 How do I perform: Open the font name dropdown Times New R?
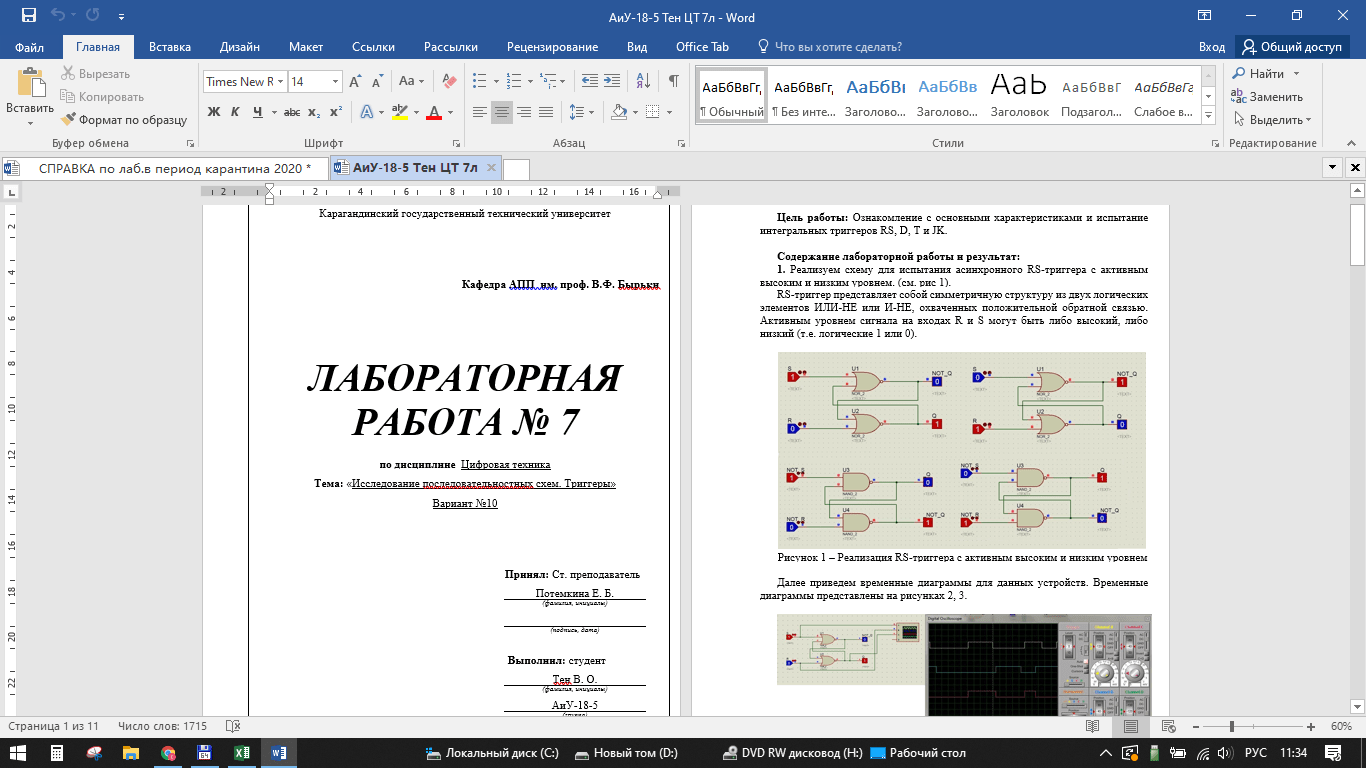tap(281, 82)
